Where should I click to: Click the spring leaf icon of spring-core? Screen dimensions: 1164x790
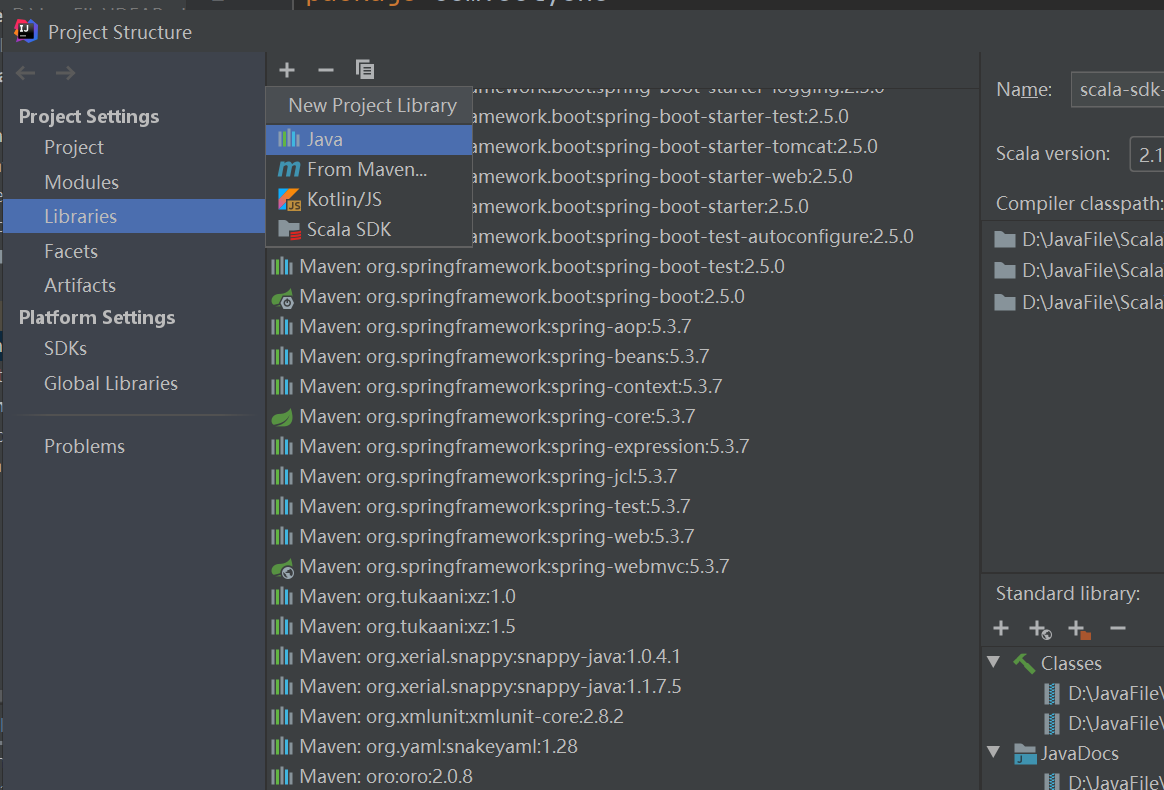pos(282,417)
